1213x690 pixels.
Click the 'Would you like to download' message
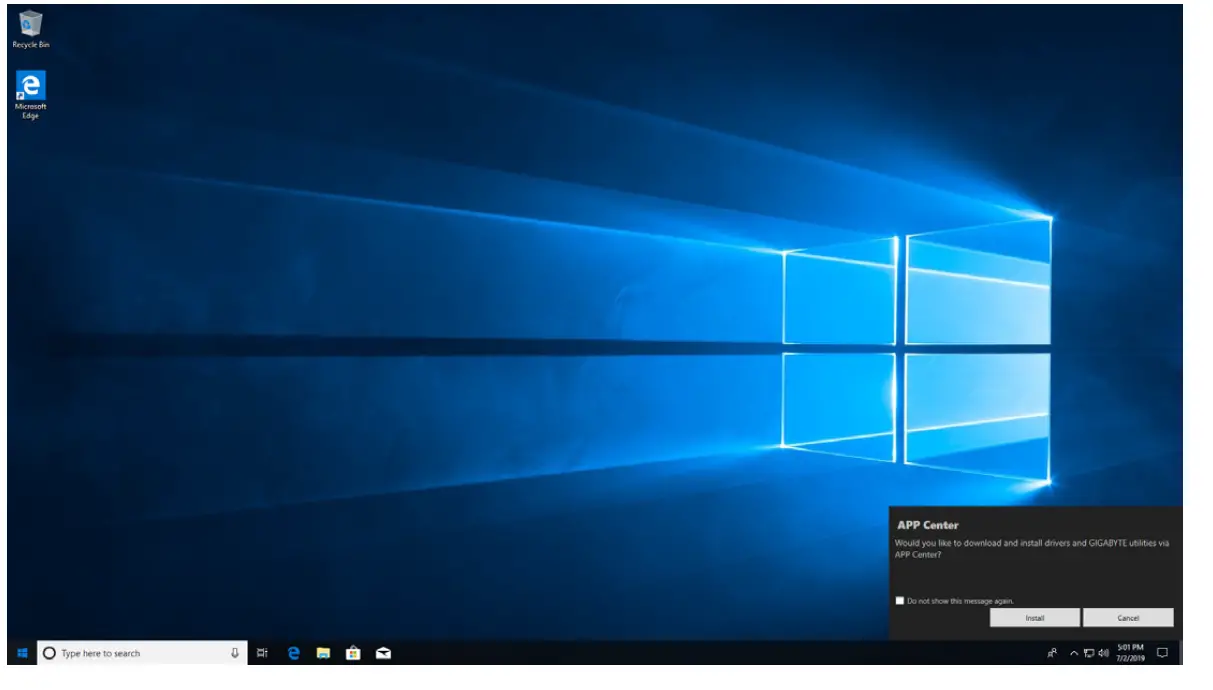click(x=1032, y=549)
